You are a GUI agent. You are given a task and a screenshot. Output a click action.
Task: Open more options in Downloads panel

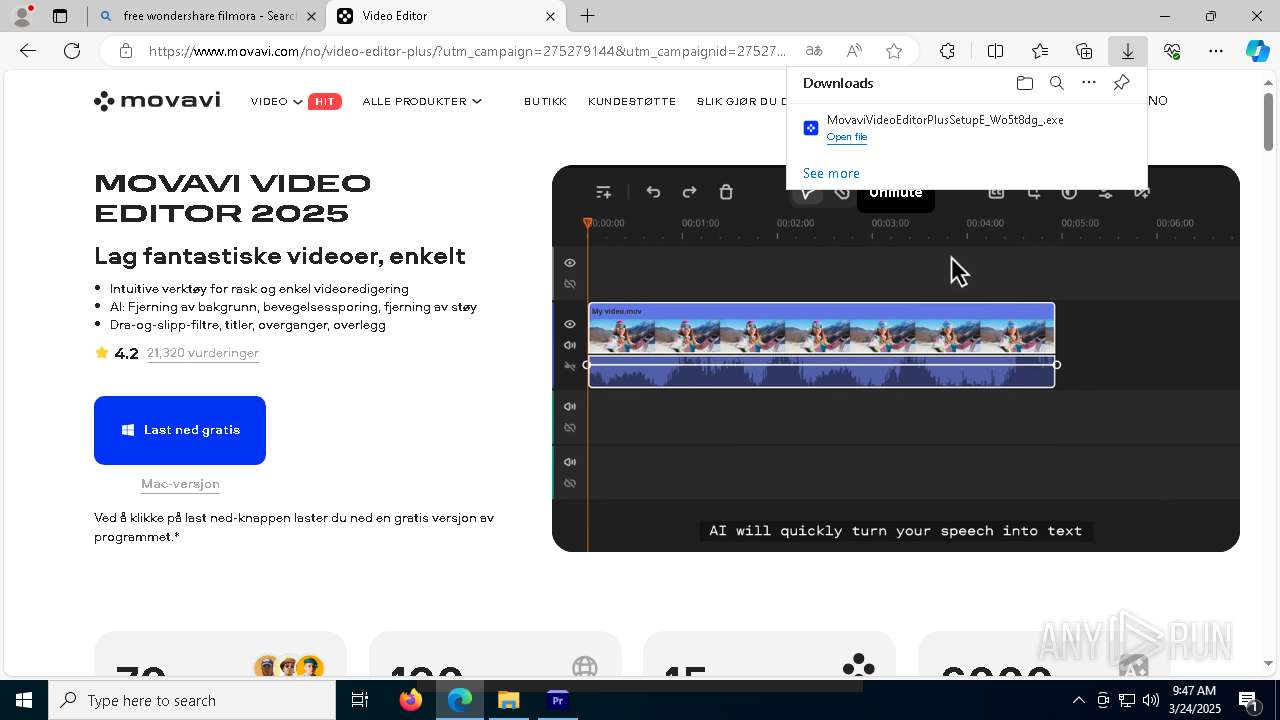click(1089, 83)
